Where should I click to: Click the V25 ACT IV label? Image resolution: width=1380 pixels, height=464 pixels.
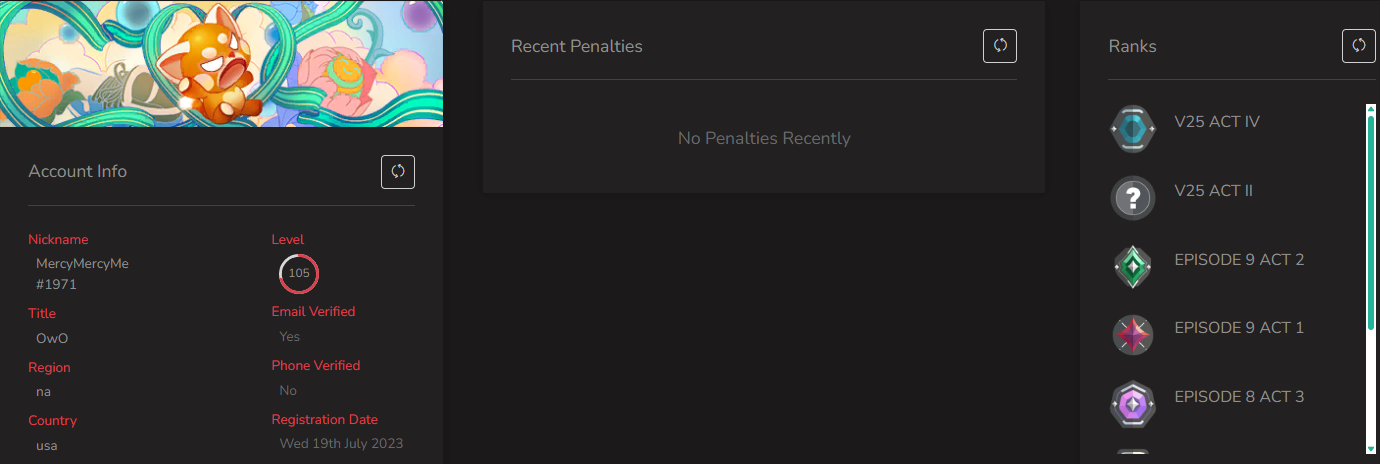(1217, 122)
